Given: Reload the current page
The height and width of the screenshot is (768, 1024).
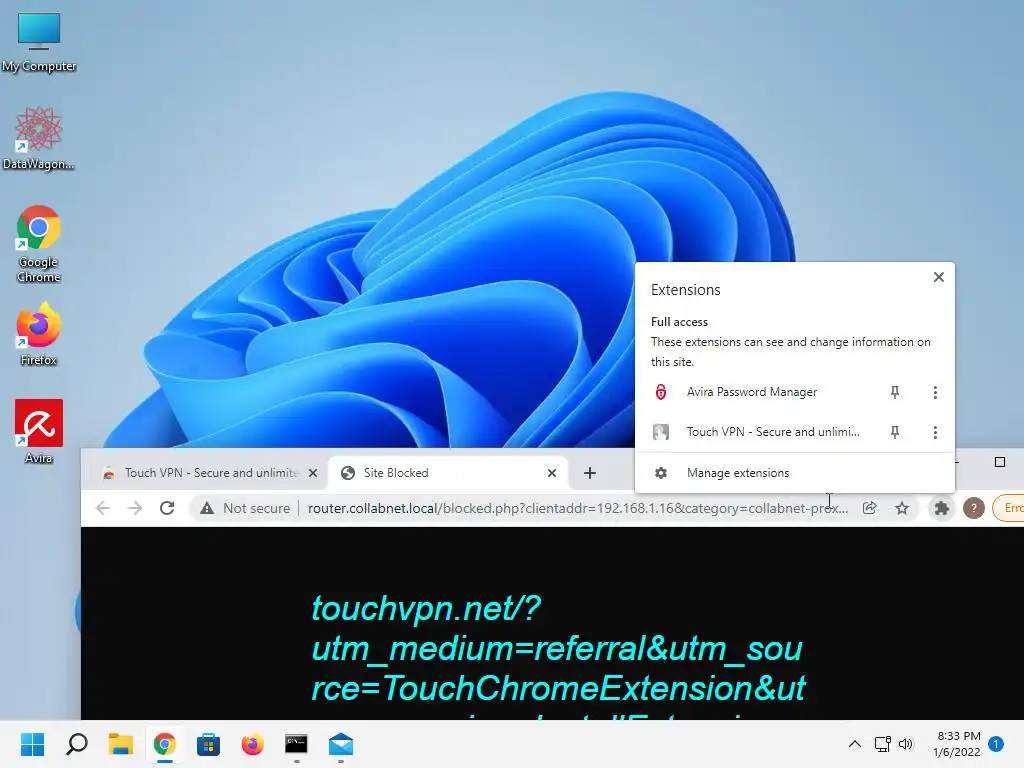Looking at the screenshot, I should click(167, 508).
